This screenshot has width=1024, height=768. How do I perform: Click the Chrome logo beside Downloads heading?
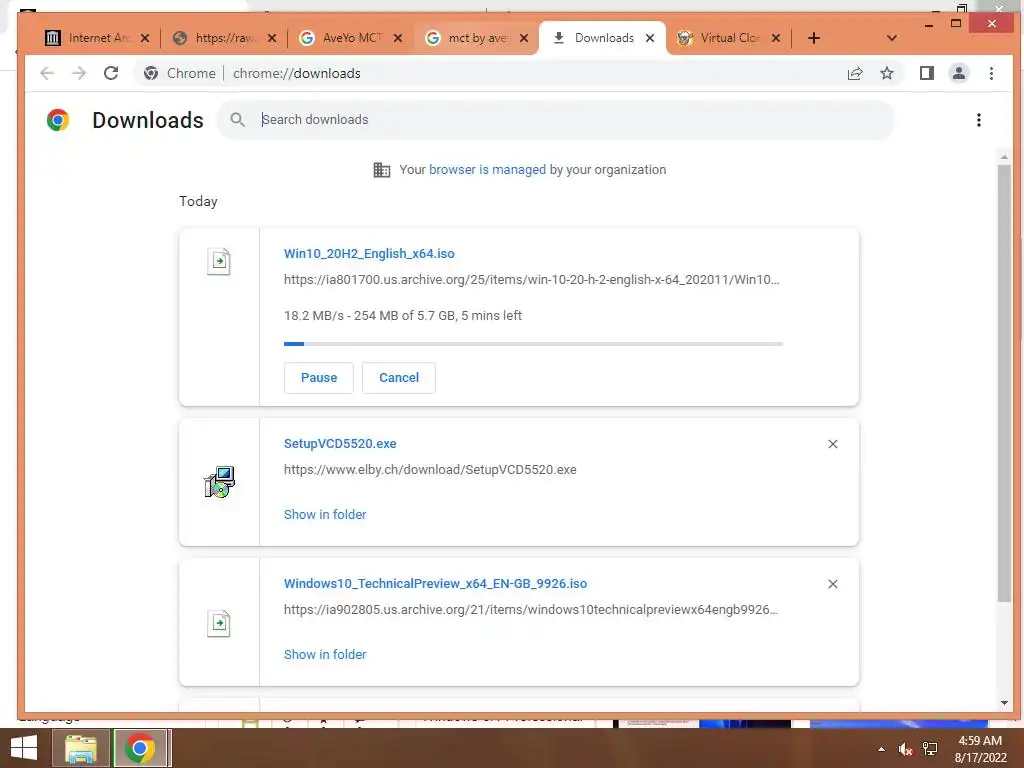click(58, 120)
